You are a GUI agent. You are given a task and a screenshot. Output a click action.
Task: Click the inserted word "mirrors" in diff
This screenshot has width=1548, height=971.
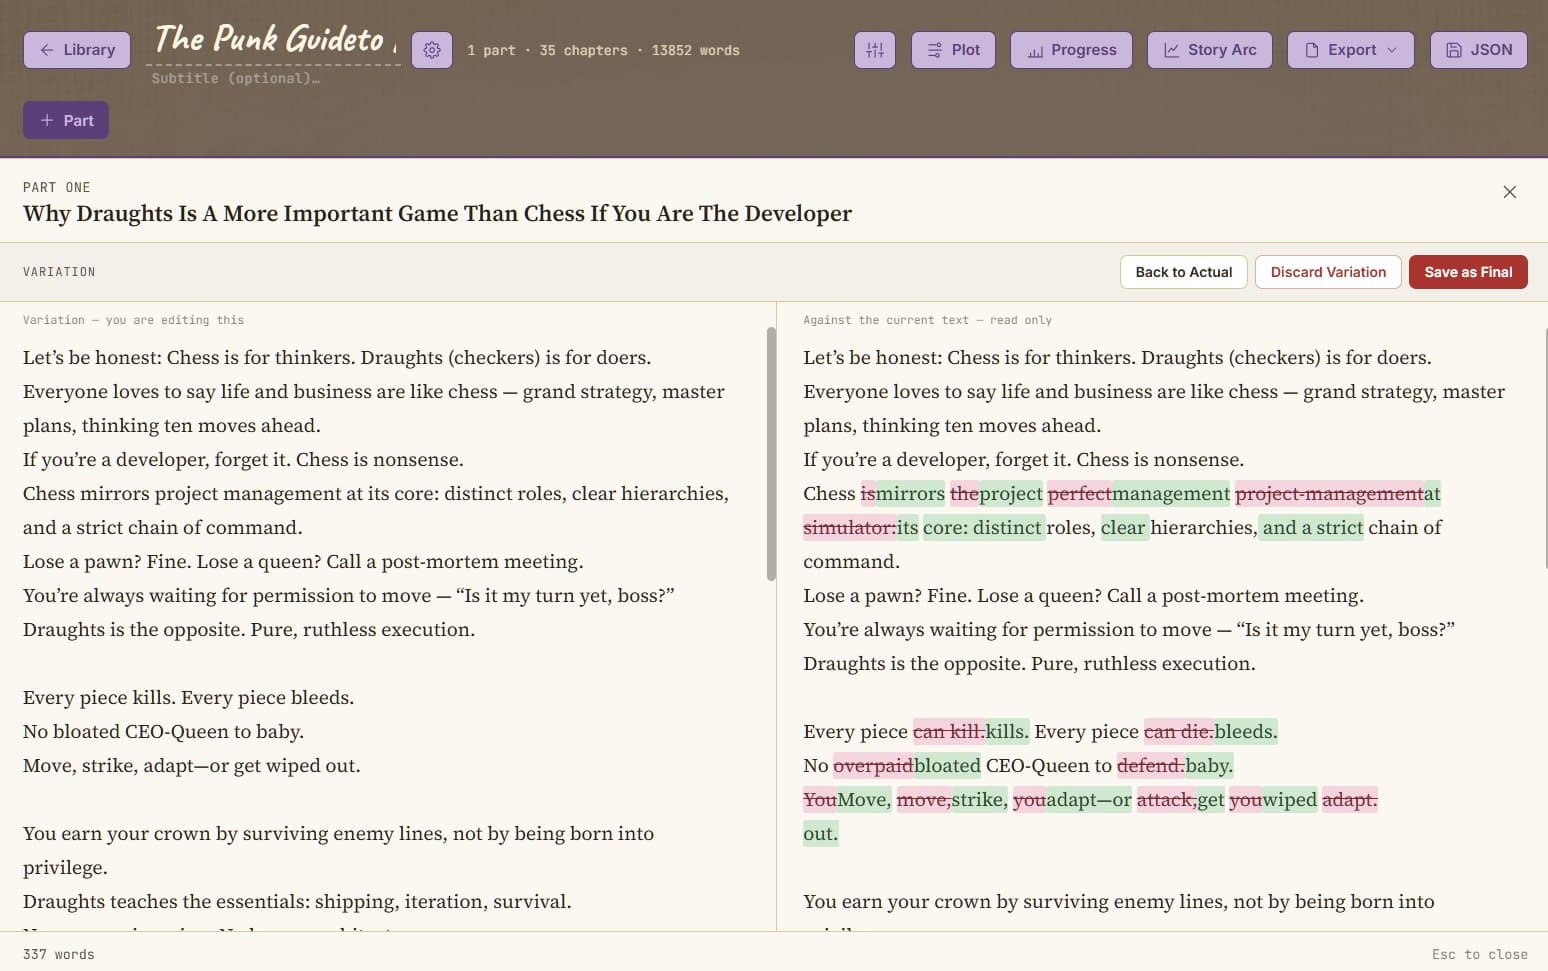tap(910, 493)
